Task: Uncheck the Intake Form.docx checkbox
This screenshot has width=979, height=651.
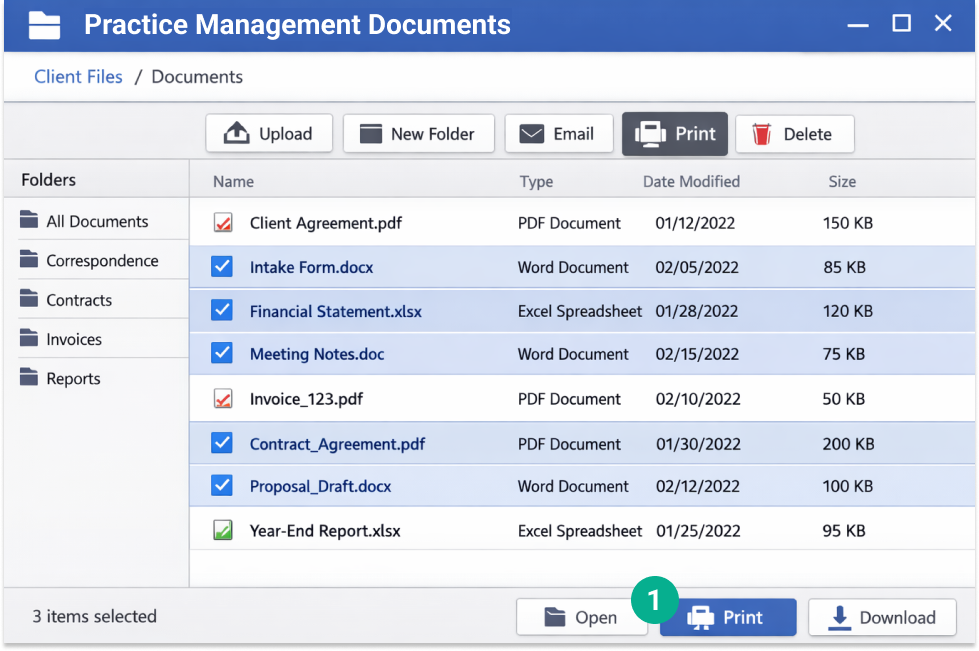Action: pyautogui.click(x=222, y=267)
